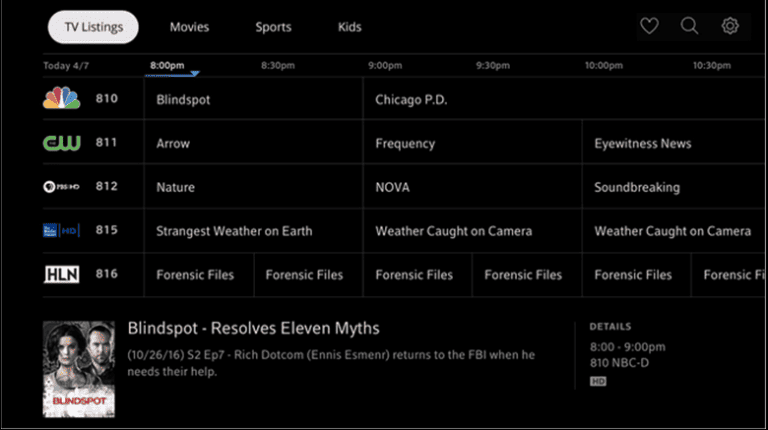Click the S2 Ep7 episode description
This screenshot has height=430, width=768.
(x=331, y=363)
